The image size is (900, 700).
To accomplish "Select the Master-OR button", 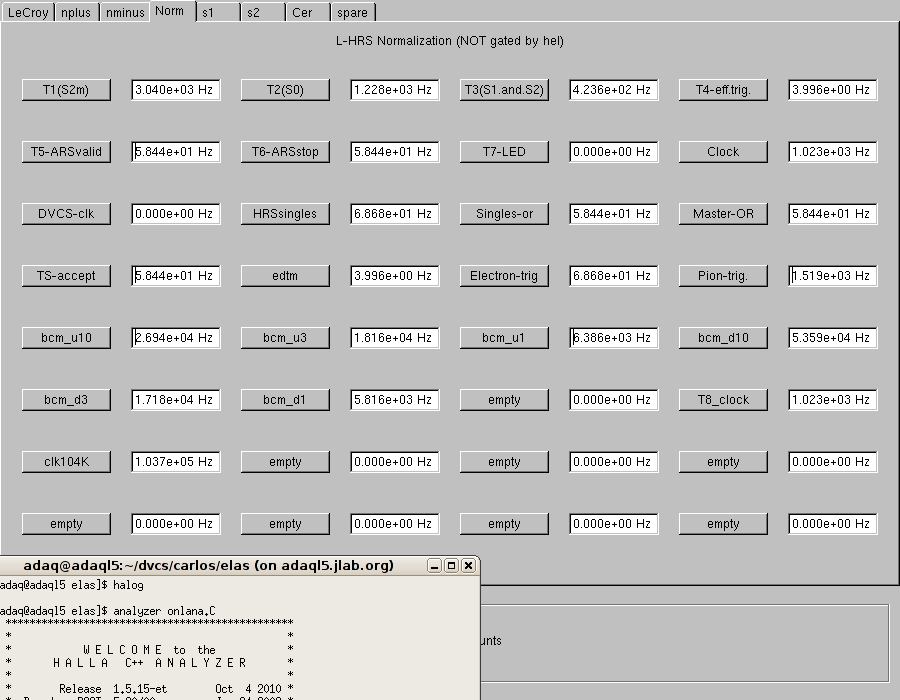I will [723, 214].
